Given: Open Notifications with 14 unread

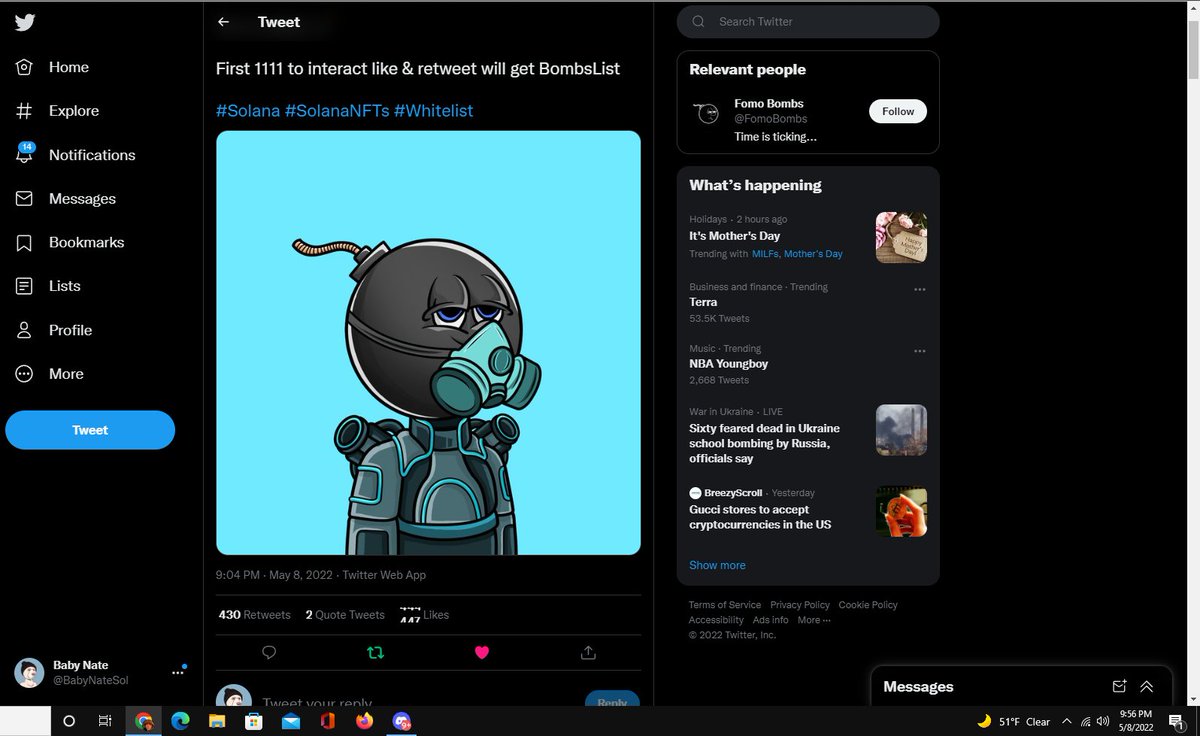Looking at the screenshot, I should pos(75,154).
